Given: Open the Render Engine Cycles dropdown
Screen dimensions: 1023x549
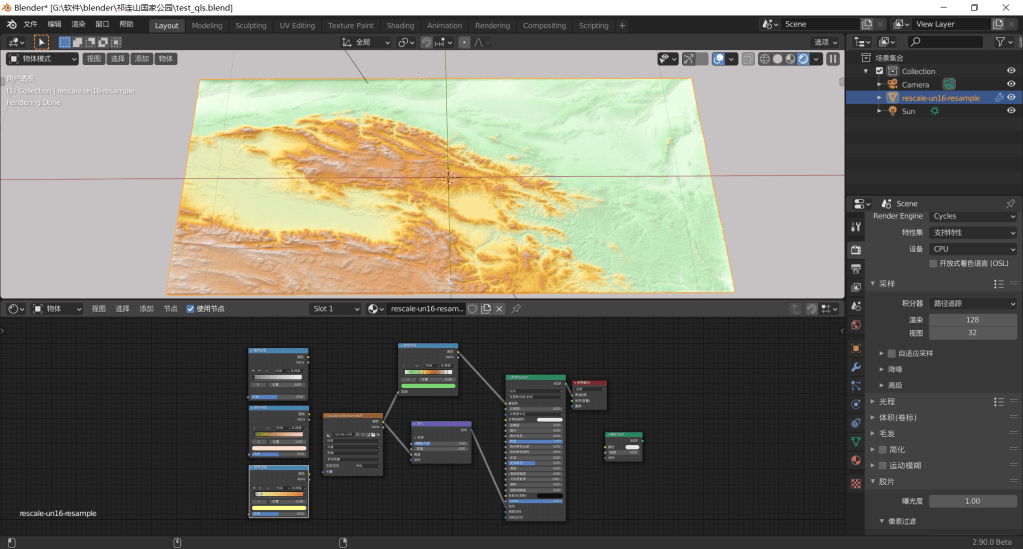Looking at the screenshot, I should click(973, 216).
